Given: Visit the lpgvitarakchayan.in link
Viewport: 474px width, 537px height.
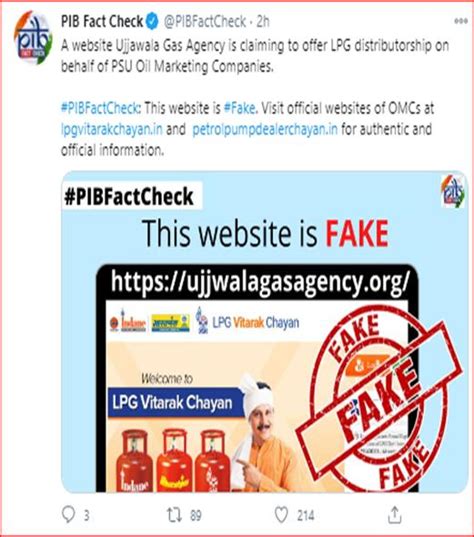Looking at the screenshot, I should point(112,129).
